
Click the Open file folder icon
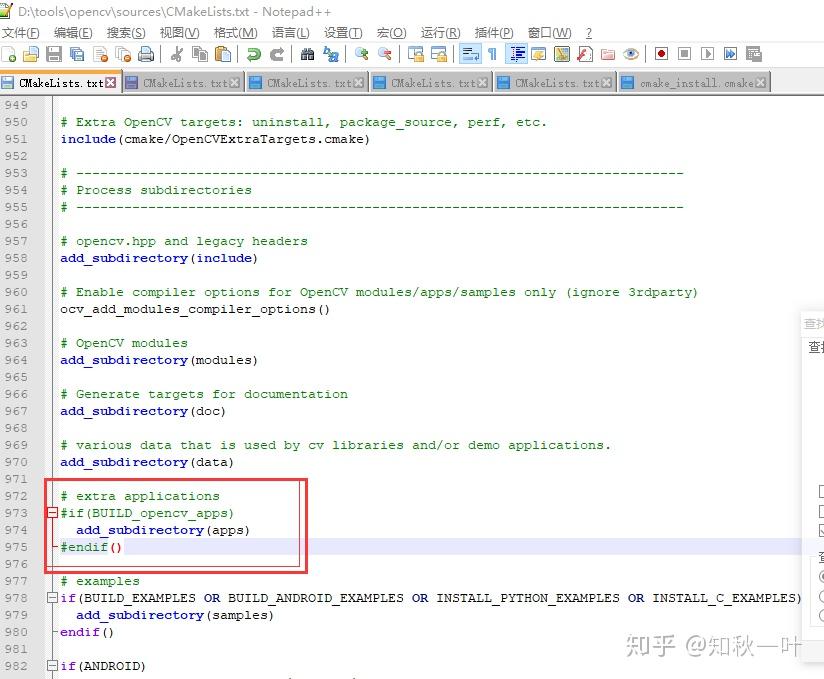tap(31, 54)
